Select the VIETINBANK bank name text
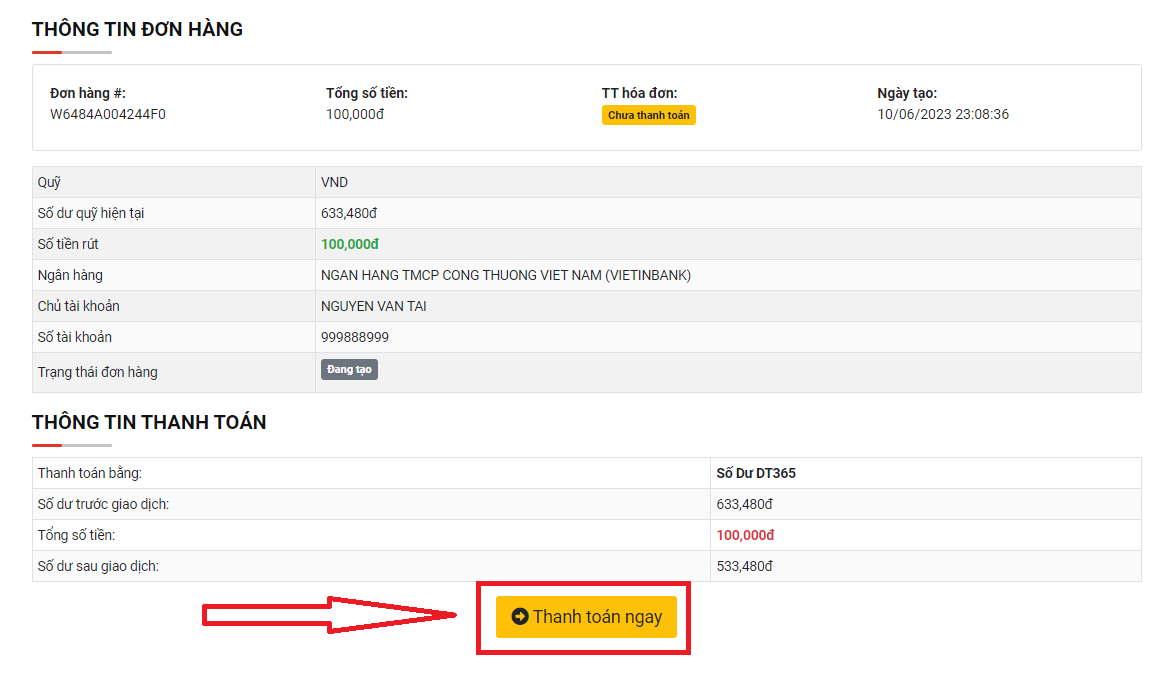Screen dimensions: 1172x692 click(x=506, y=275)
